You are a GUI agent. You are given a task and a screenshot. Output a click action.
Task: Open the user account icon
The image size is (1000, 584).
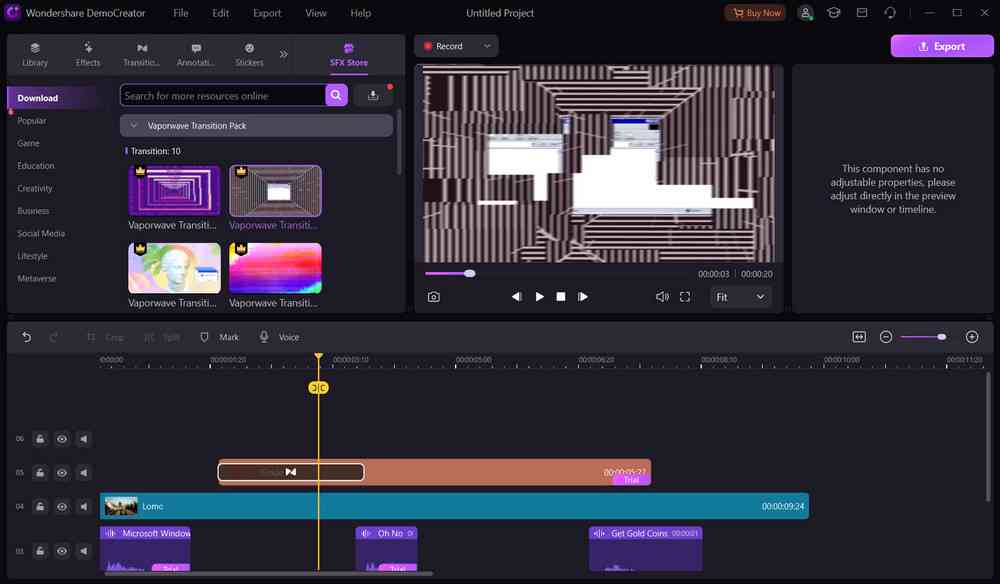click(x=805, y=13)
